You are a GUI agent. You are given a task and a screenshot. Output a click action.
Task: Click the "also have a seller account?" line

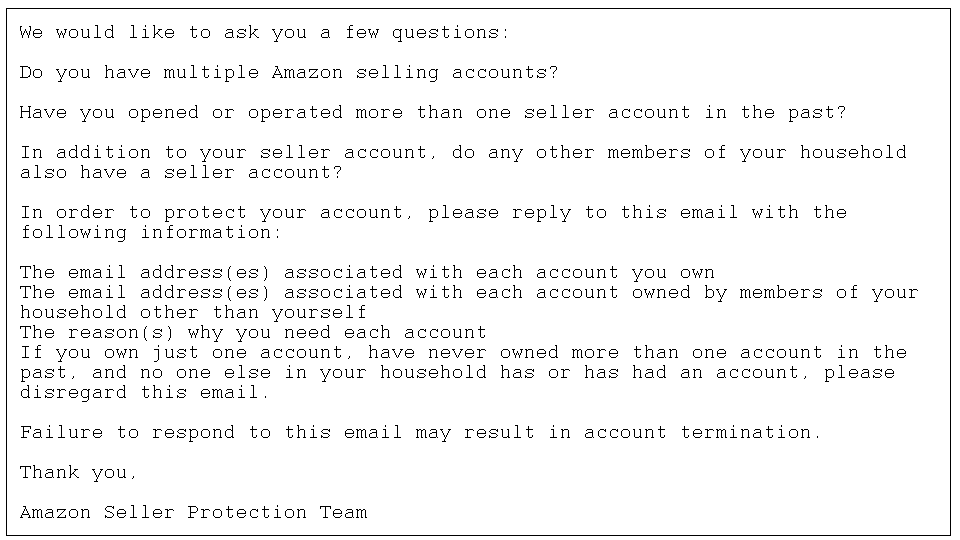point(181,173)
